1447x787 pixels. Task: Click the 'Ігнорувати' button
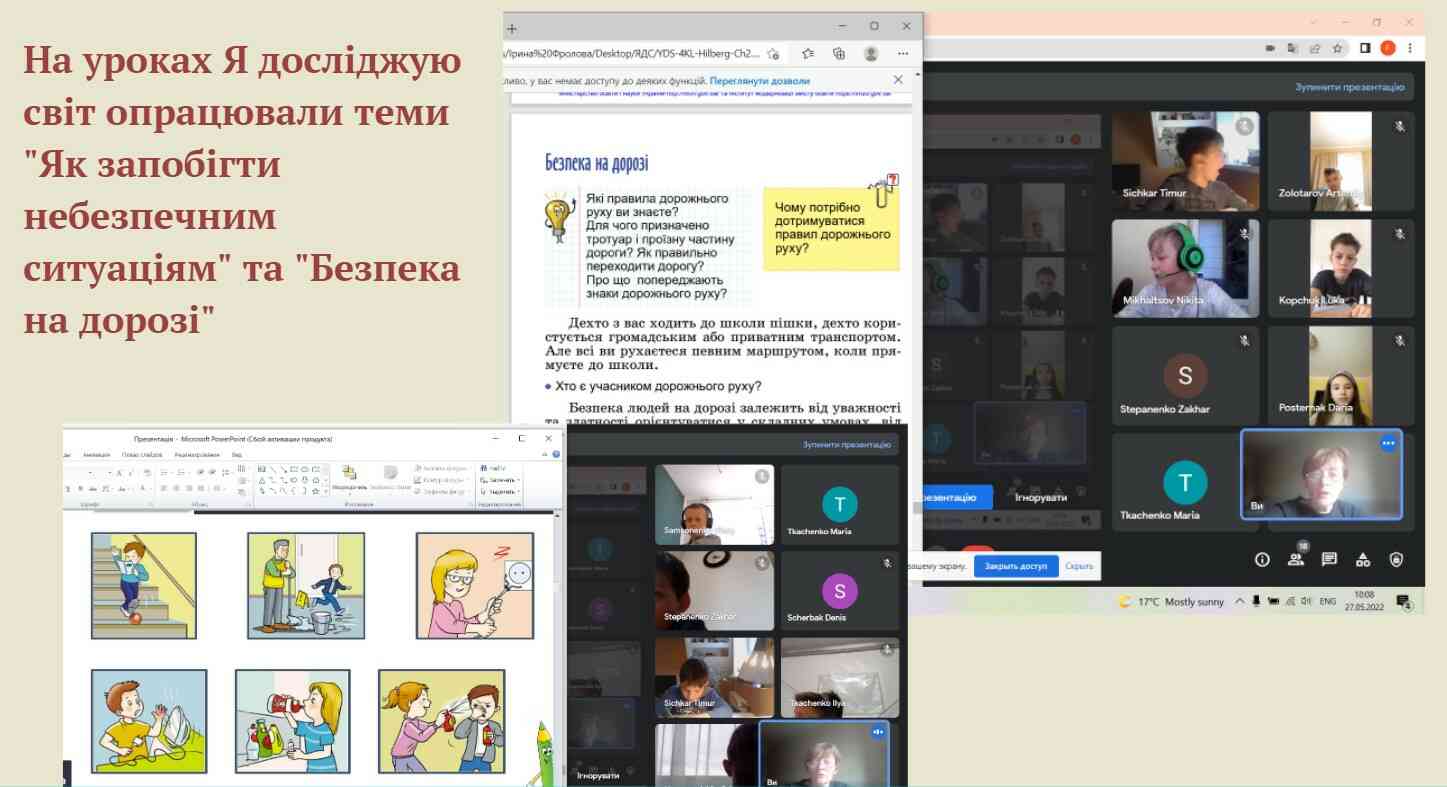pos(1040,497)
